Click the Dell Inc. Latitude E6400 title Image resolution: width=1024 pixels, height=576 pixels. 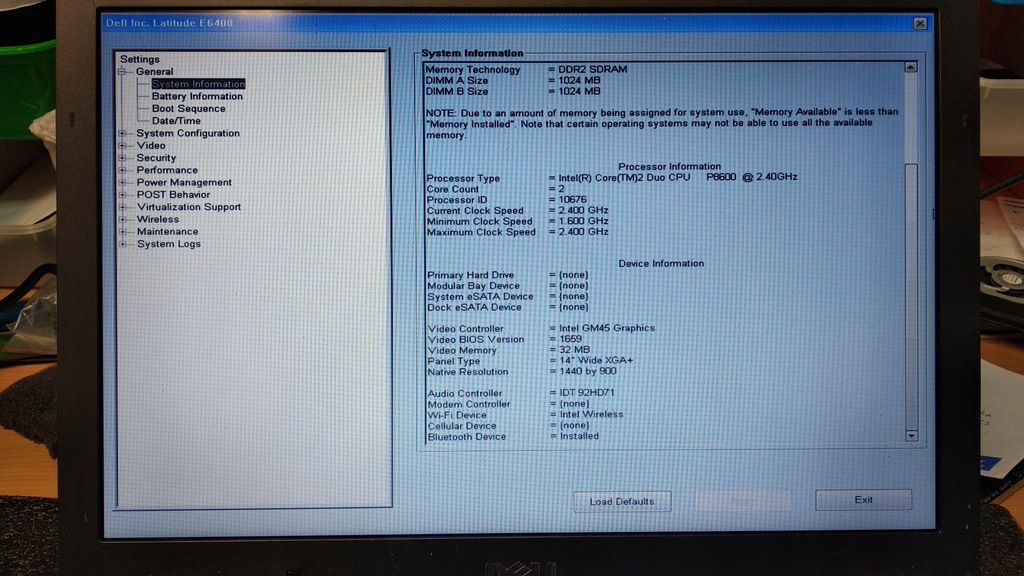coord(169,23)
